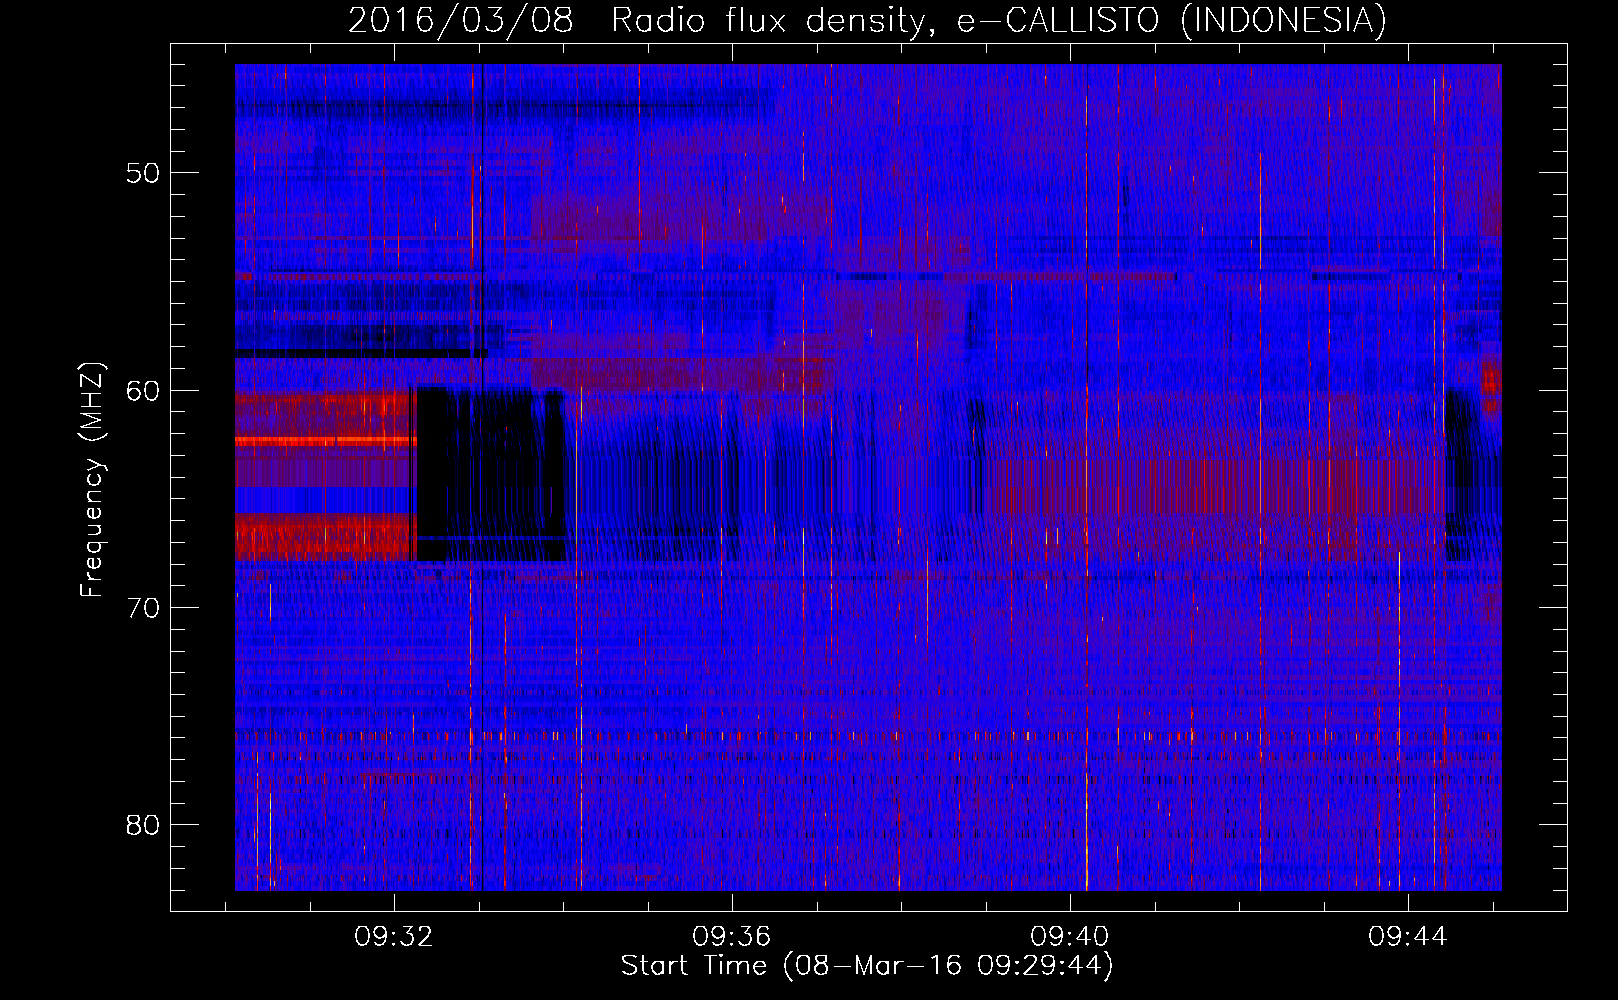The image size is (1618, 1000).
Task: Select the 09:40 time tick label
Action: coord(1070,937)
